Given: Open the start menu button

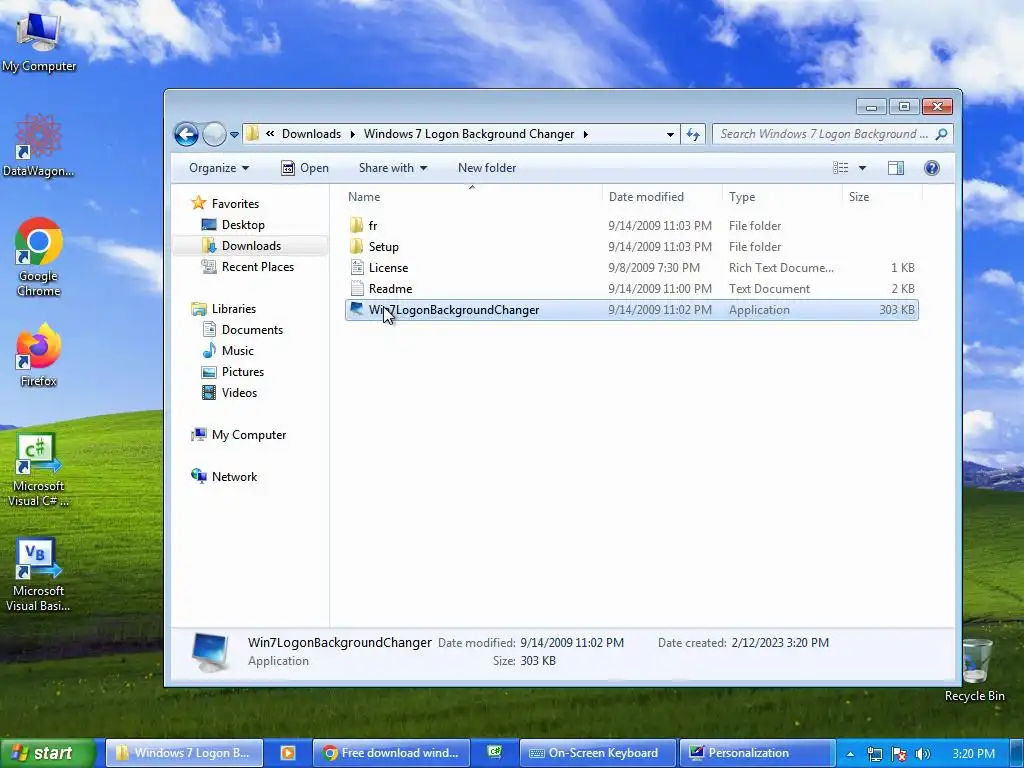Looking at the screenshot, I should point(46,753).
